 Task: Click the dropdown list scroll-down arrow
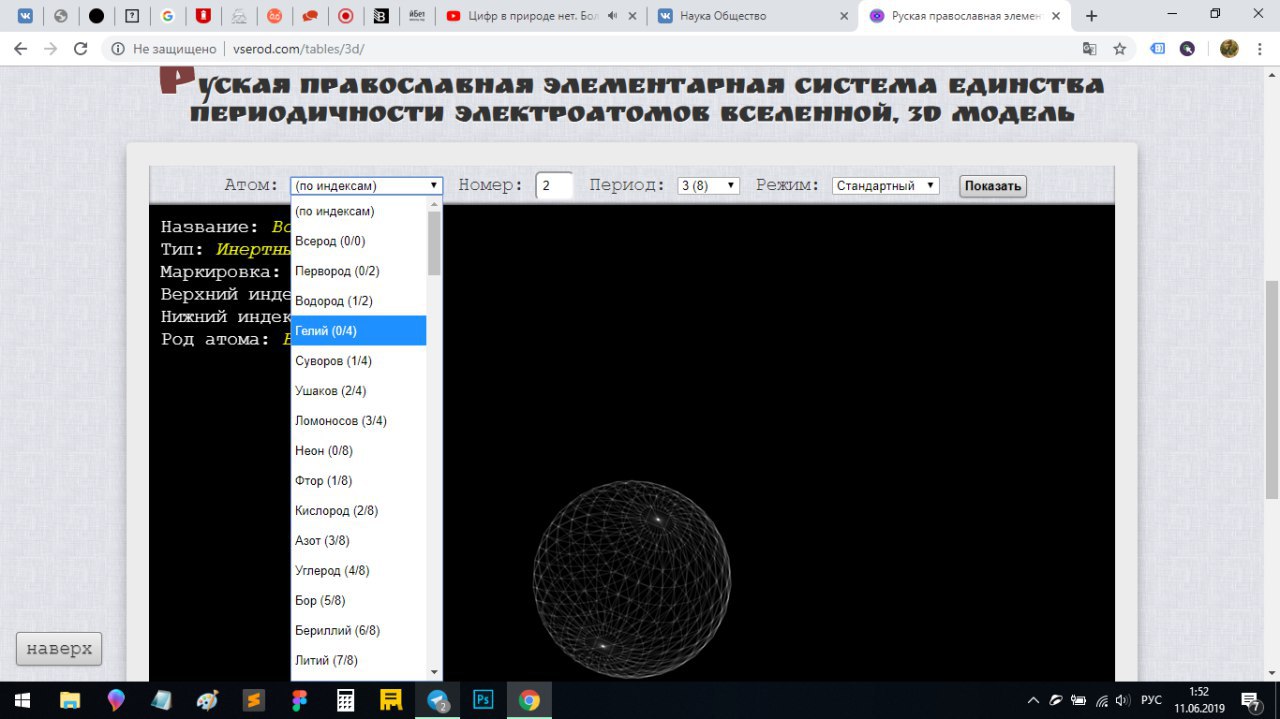click(434, 672)
